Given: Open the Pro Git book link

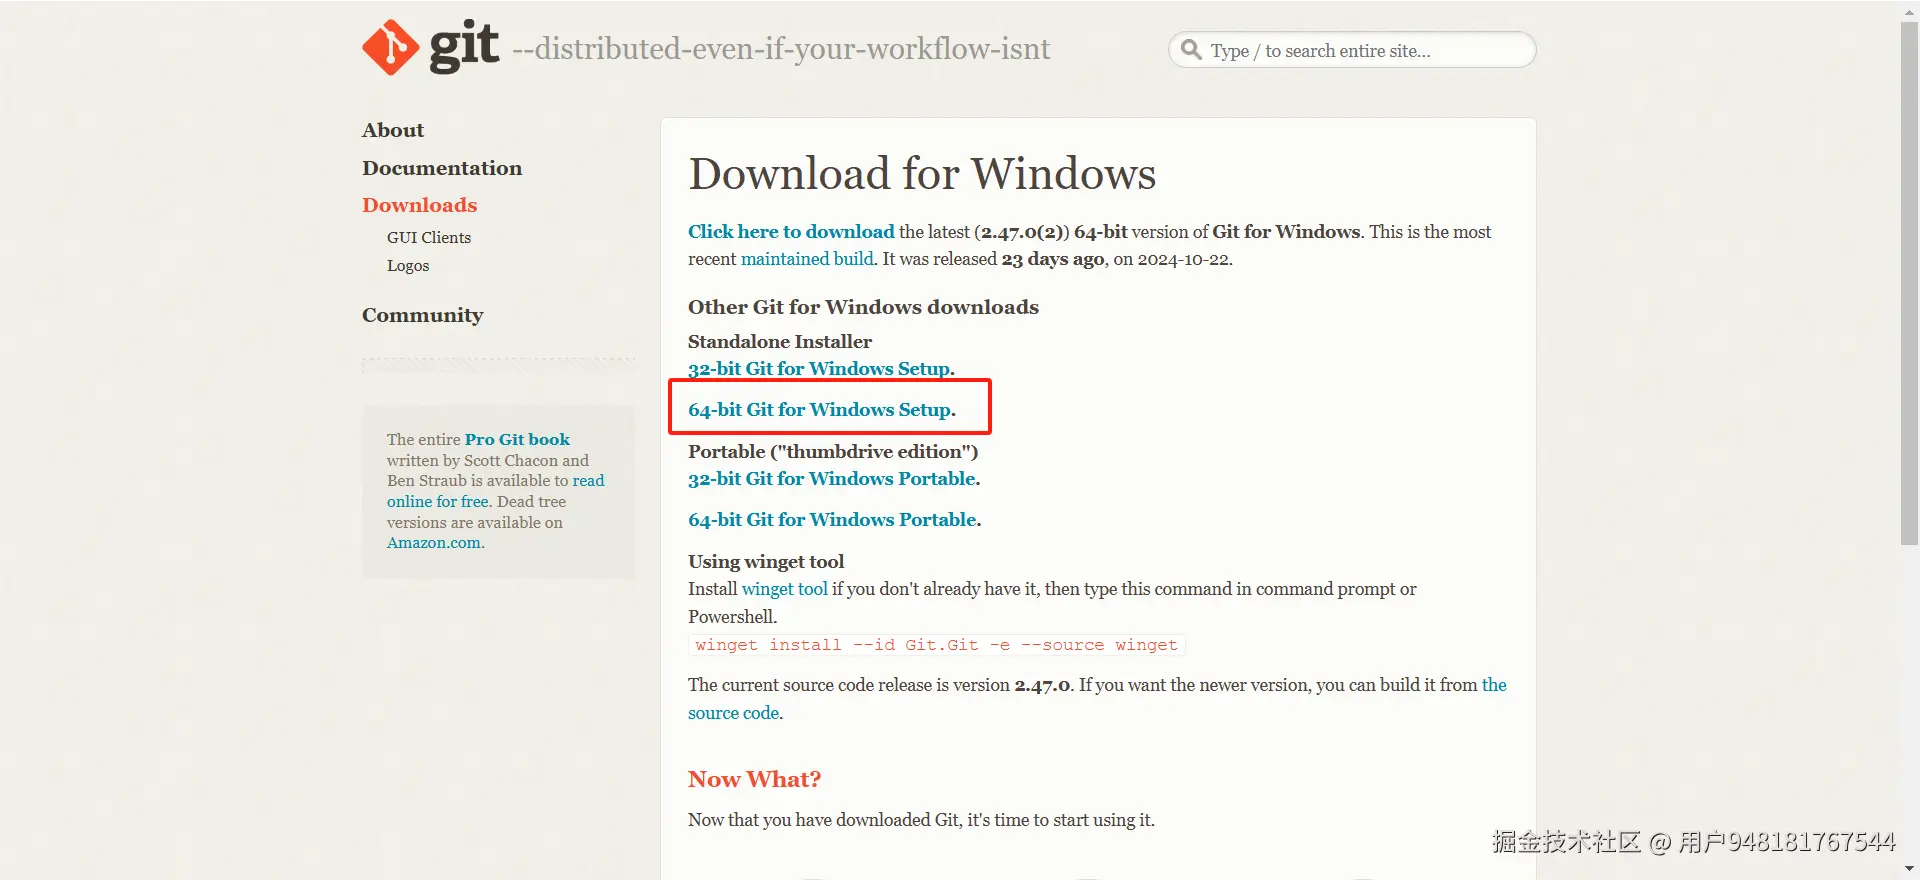Looking at the screenshot, I should [517, 440].
